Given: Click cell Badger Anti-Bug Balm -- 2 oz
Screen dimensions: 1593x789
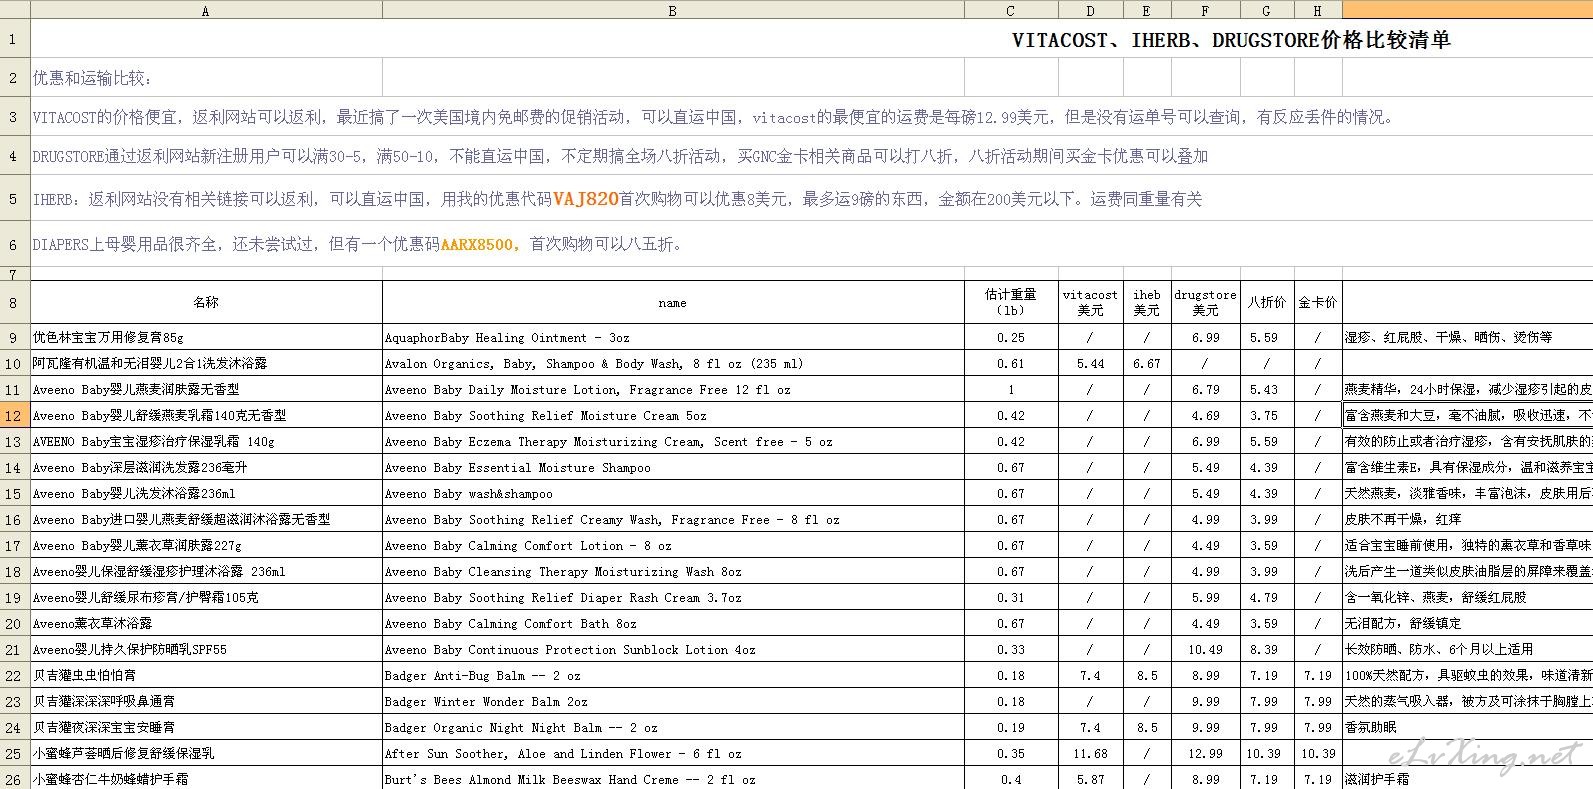Looking at the screenshot, I should (x=673, y=675).
